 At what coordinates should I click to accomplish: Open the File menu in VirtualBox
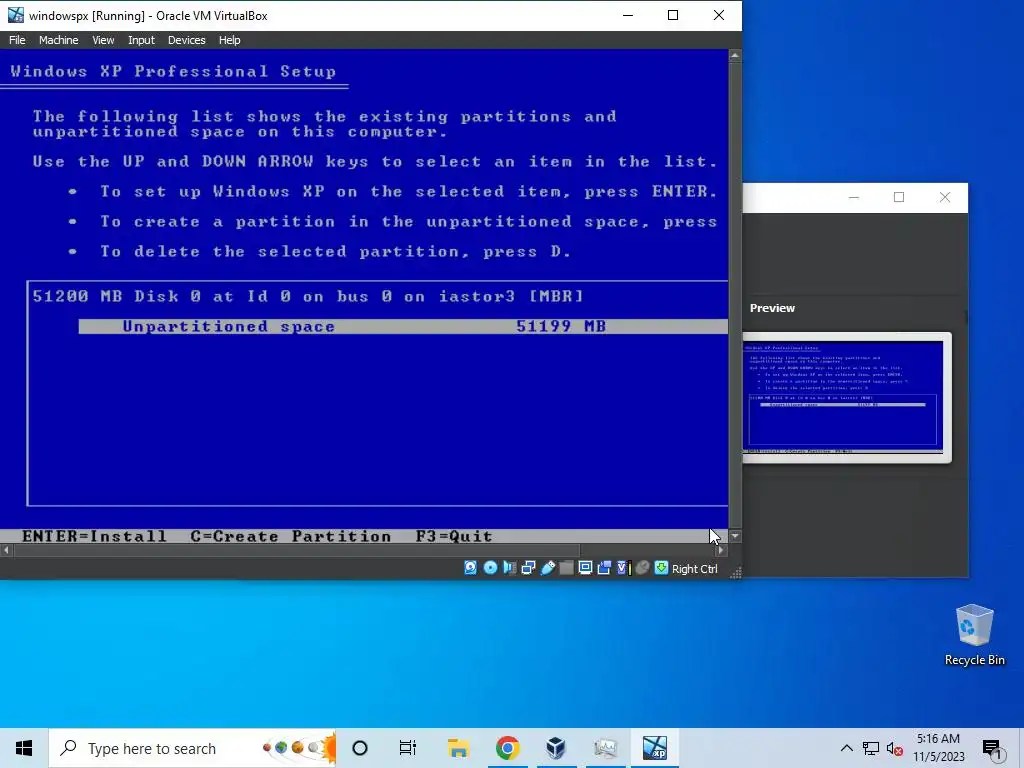coord(17,40)
